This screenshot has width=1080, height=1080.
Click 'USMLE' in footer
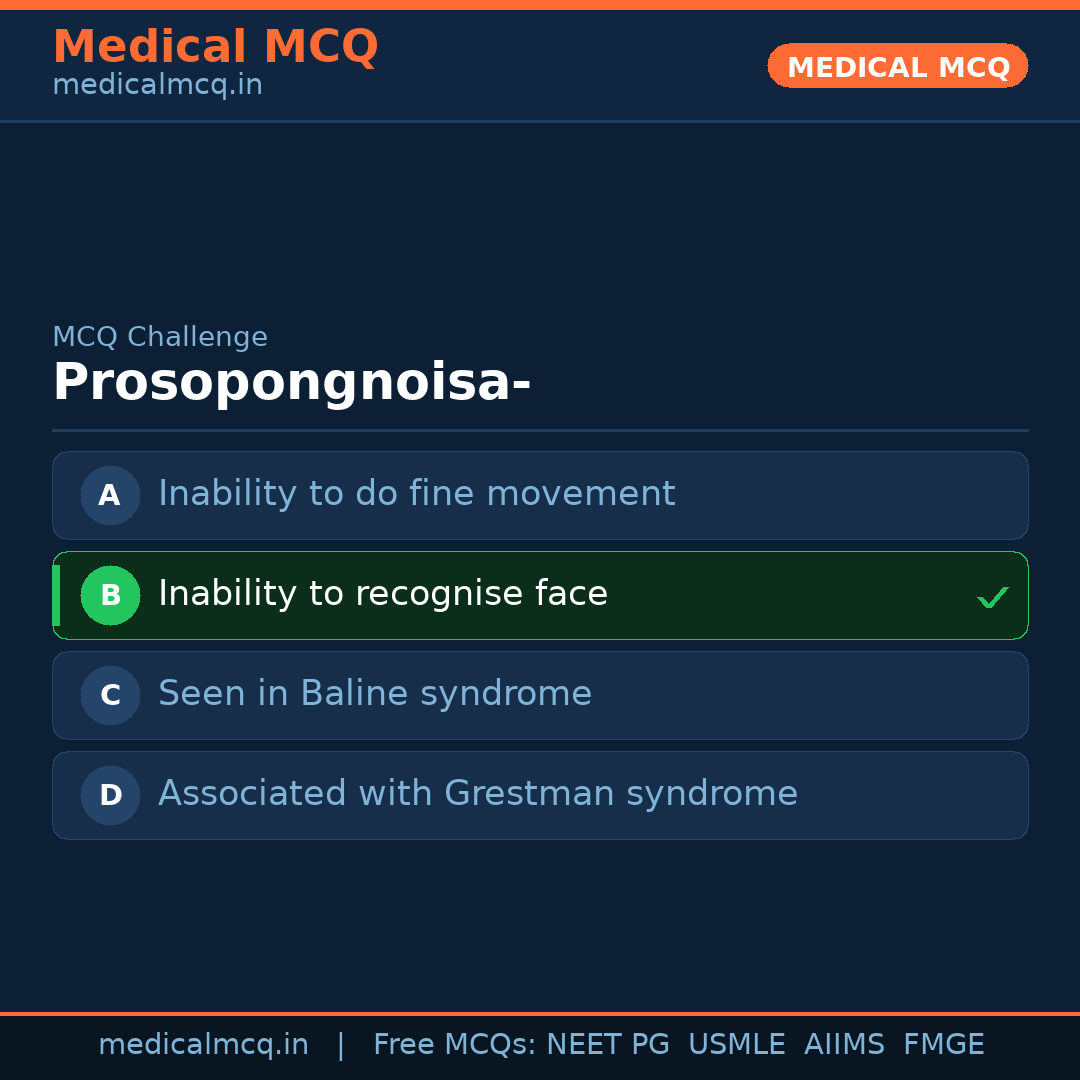[736, 1045]
